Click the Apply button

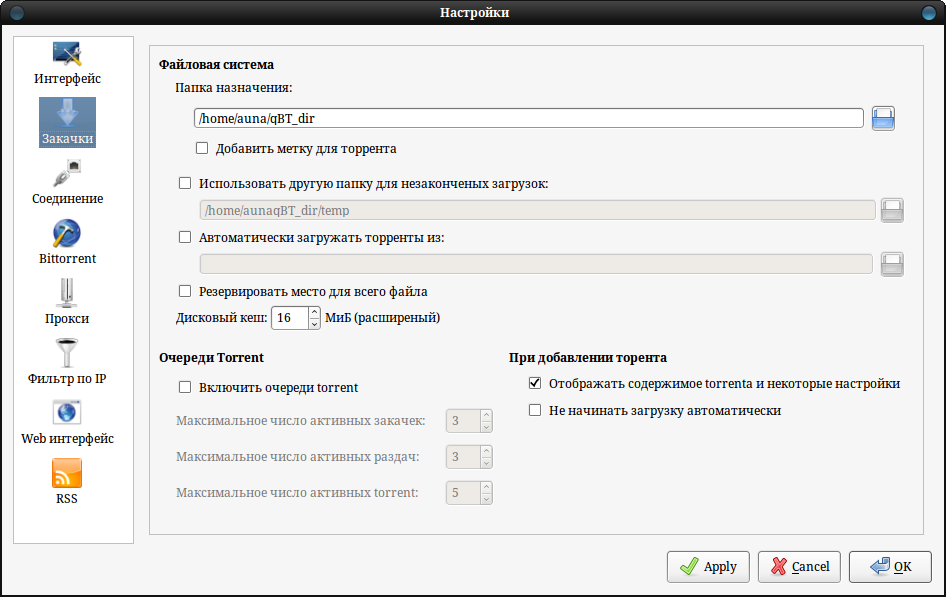pos(708,567)
